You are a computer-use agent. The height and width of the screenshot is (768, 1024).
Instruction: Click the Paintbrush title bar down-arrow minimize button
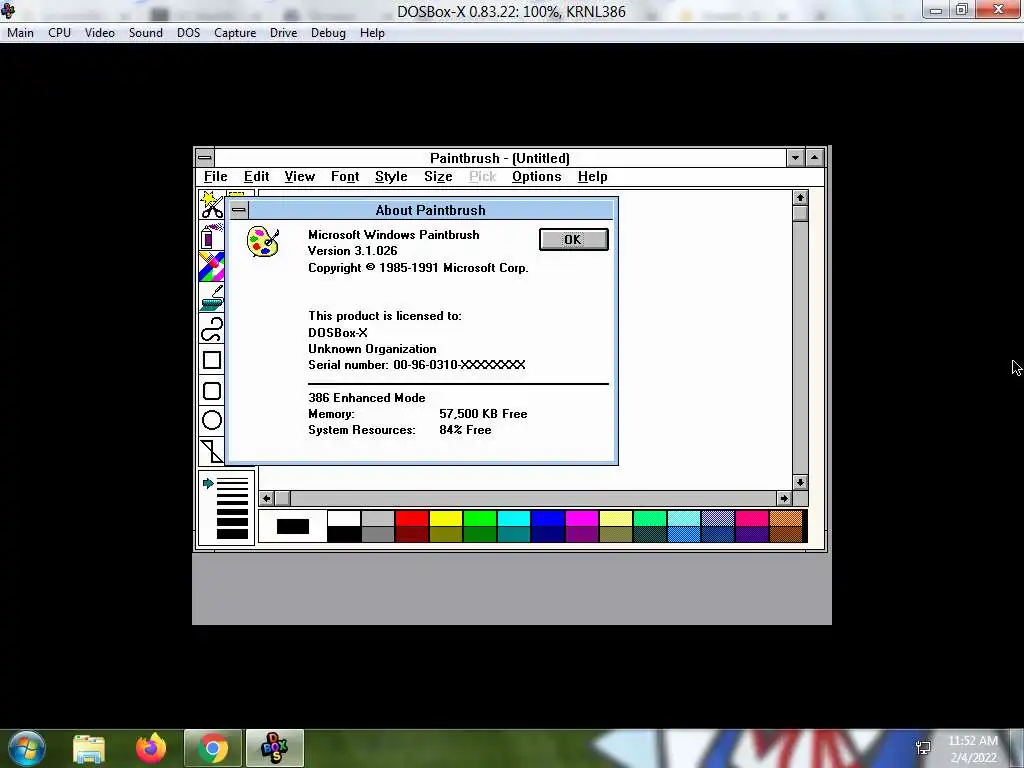point(795,157)
